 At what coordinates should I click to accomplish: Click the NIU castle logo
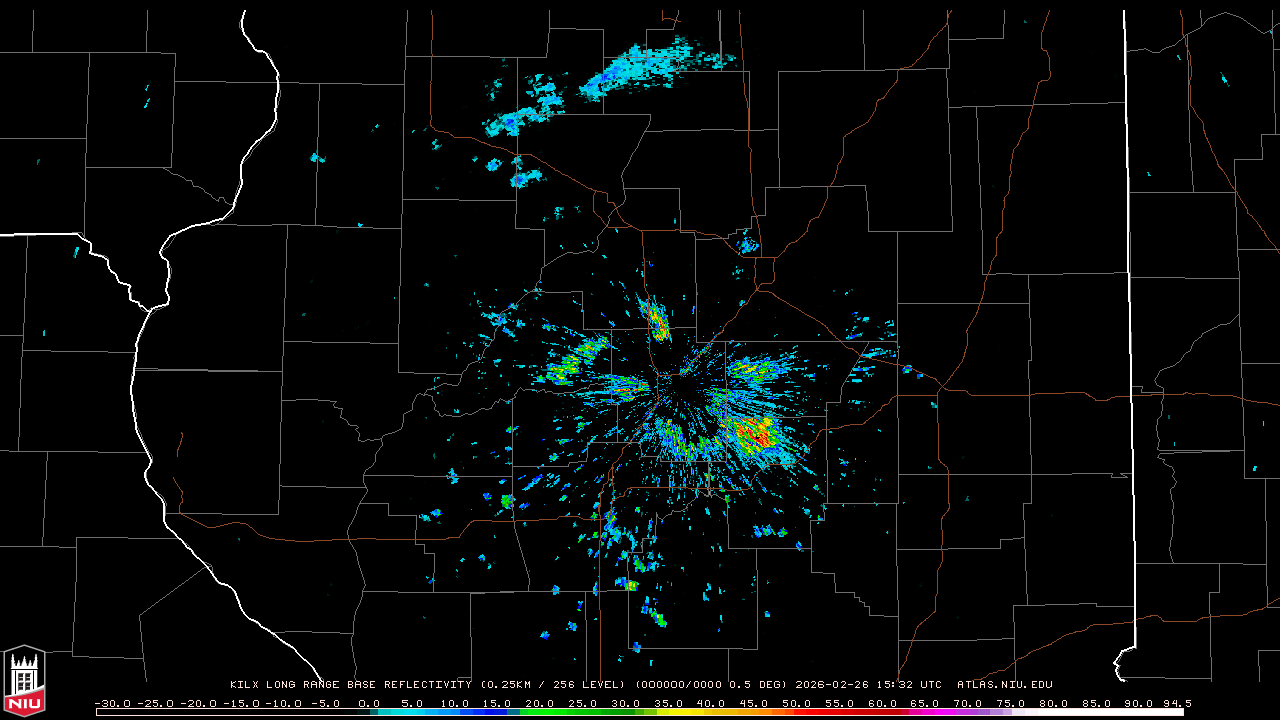pos(24,680)
